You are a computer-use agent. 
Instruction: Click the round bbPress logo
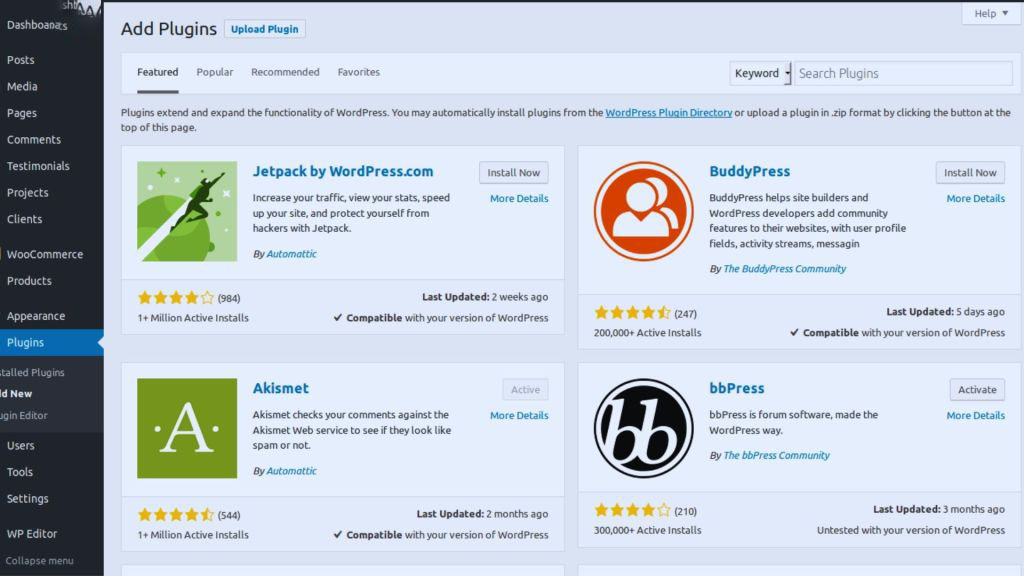643,428
